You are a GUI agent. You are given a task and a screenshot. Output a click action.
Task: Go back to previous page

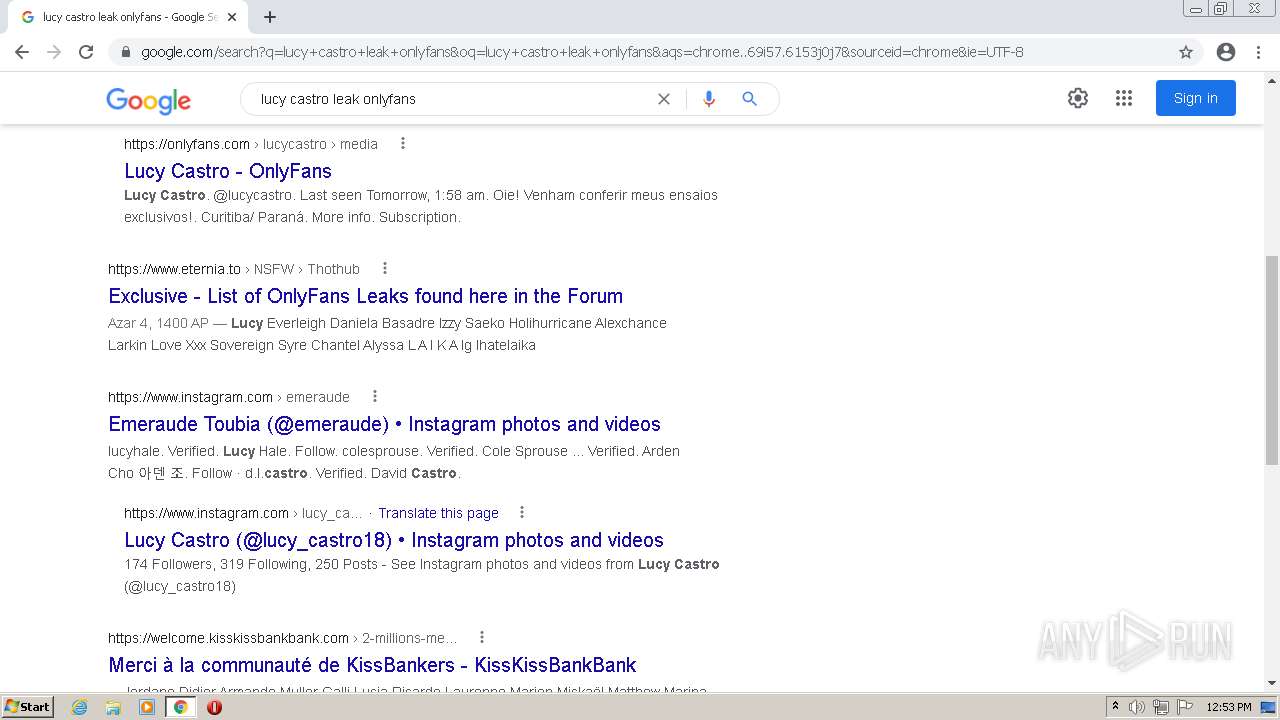[22, 52]
